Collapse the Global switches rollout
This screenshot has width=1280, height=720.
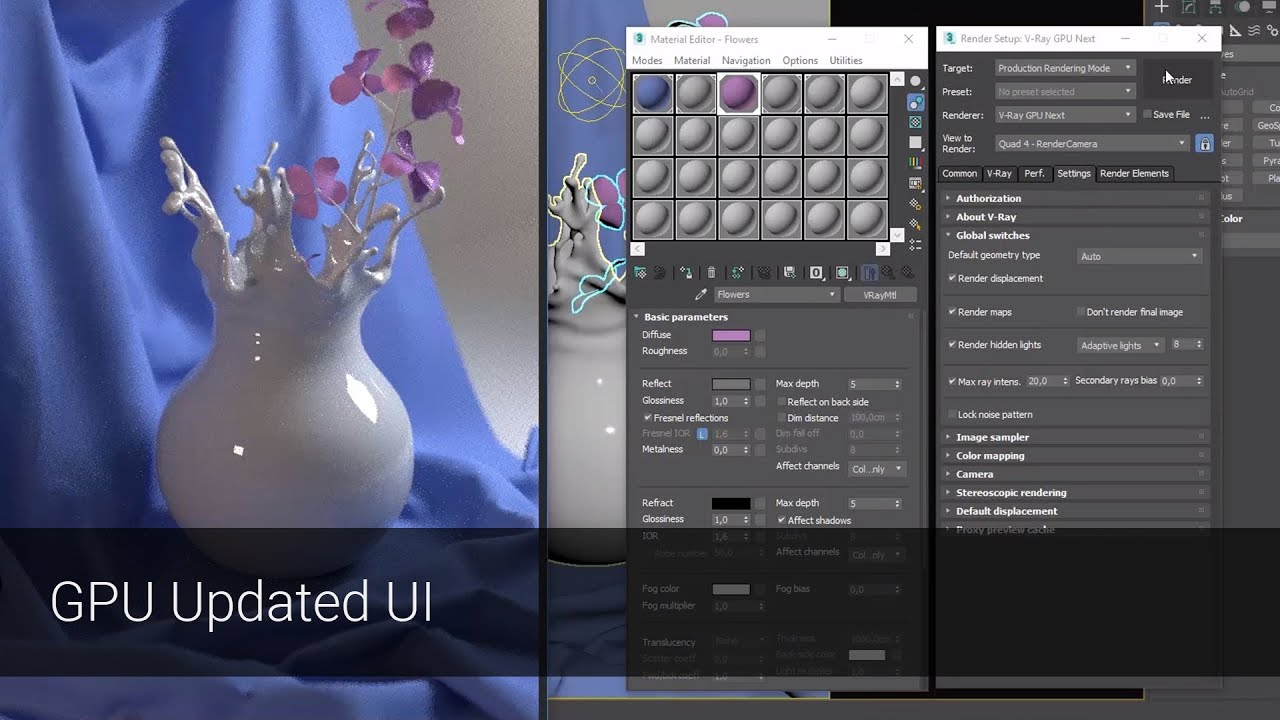point(1075,236)
